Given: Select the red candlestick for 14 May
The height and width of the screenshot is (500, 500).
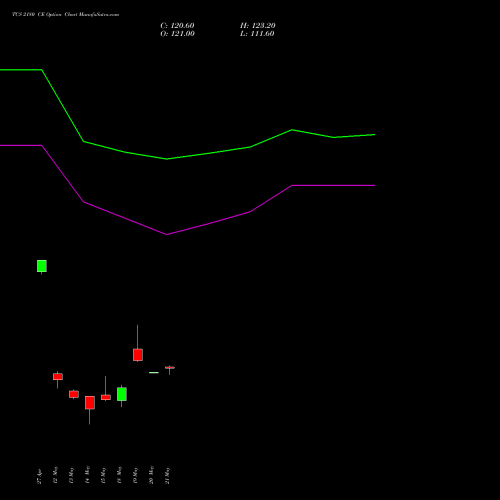Looking at the screenshot, I should coord(90,403).
